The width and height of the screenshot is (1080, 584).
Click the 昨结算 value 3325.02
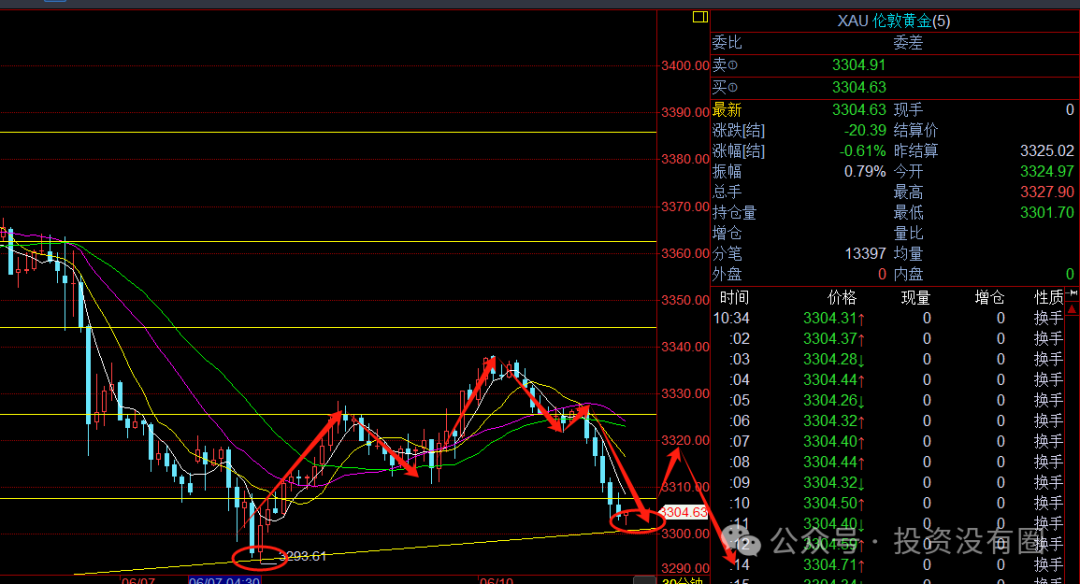click(x=1047, y=151)
